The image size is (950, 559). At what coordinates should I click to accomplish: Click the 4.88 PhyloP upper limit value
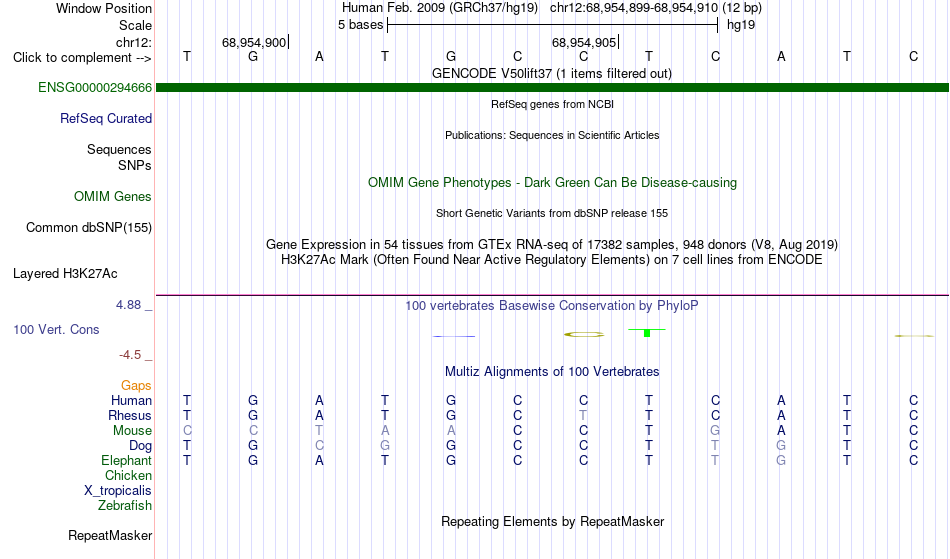[128, 305]
